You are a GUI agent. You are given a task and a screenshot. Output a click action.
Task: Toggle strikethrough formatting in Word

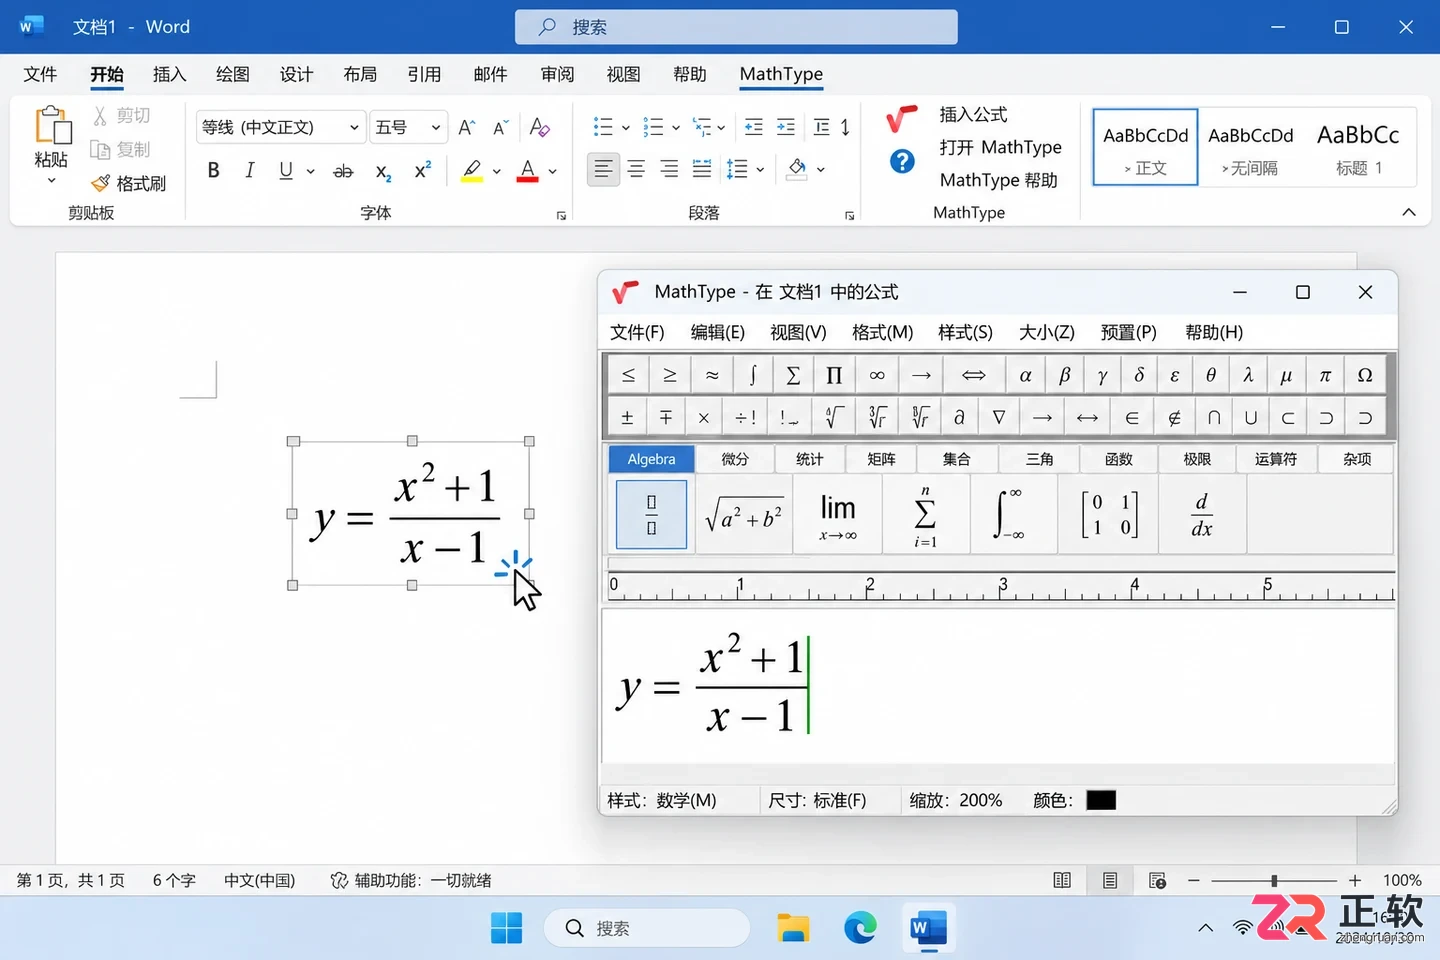click(x=343, y=171)
